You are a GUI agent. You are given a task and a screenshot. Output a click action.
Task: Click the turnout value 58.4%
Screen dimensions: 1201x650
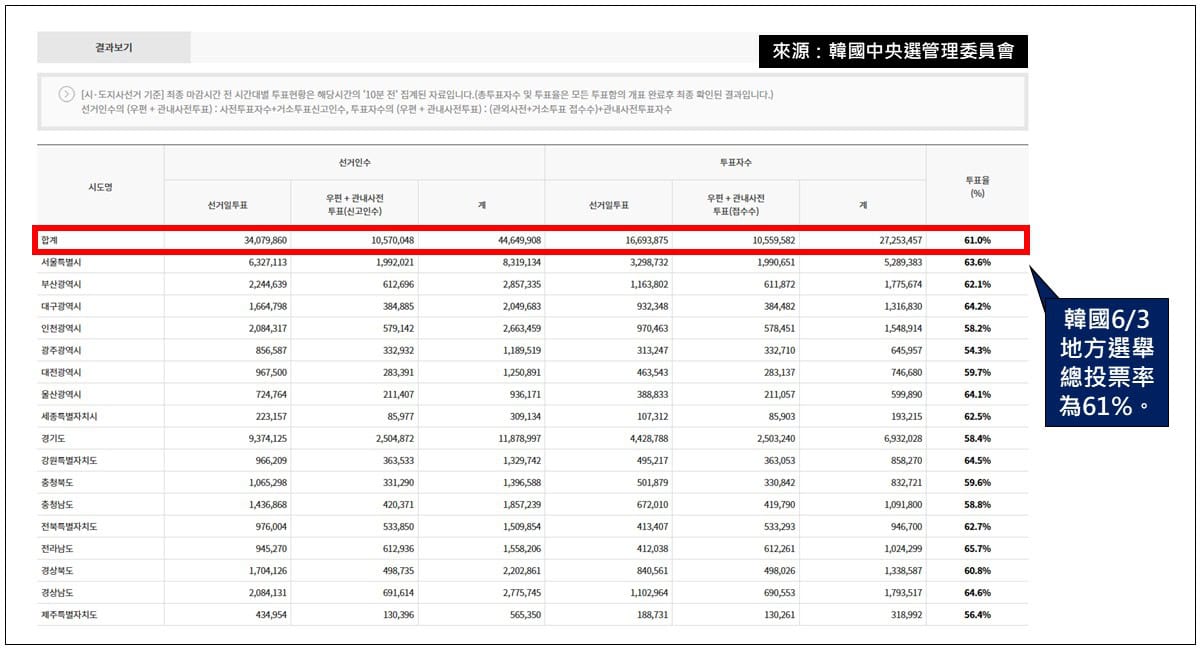[x=977, y=439]
